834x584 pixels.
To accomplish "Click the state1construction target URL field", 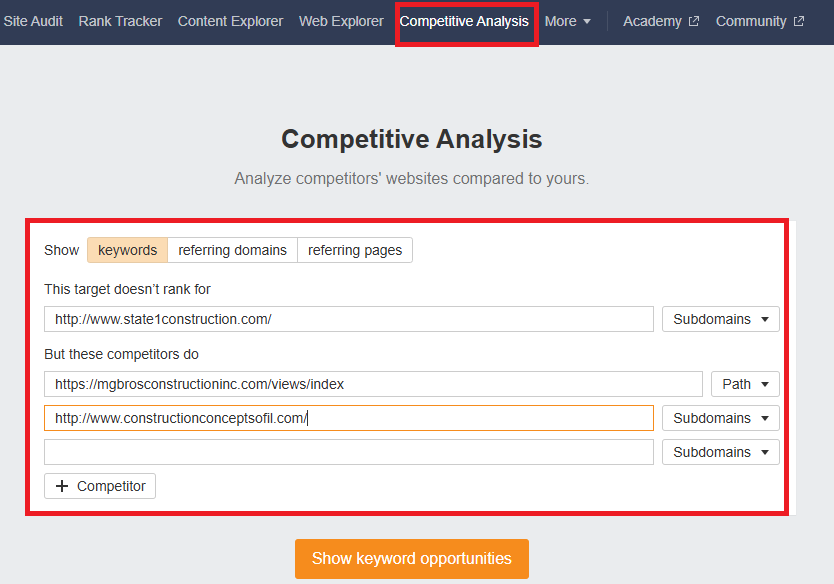I will [x=348, y=319].
